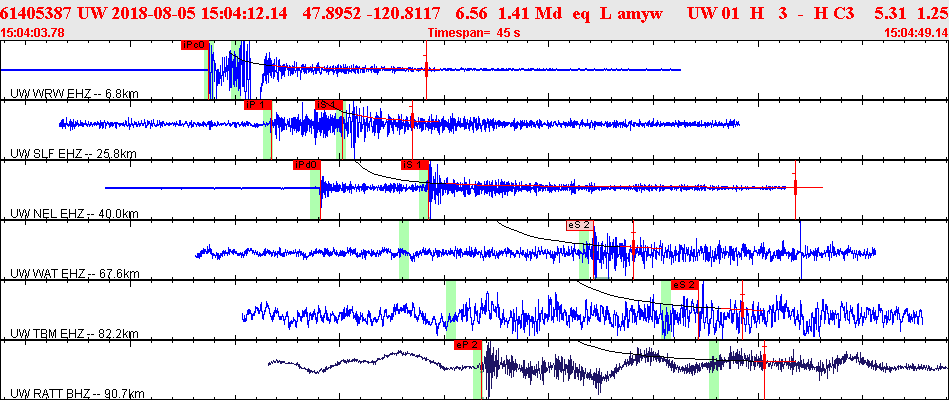Click the event summary header text
The image size is (949, 400).
tap(474, 12)
